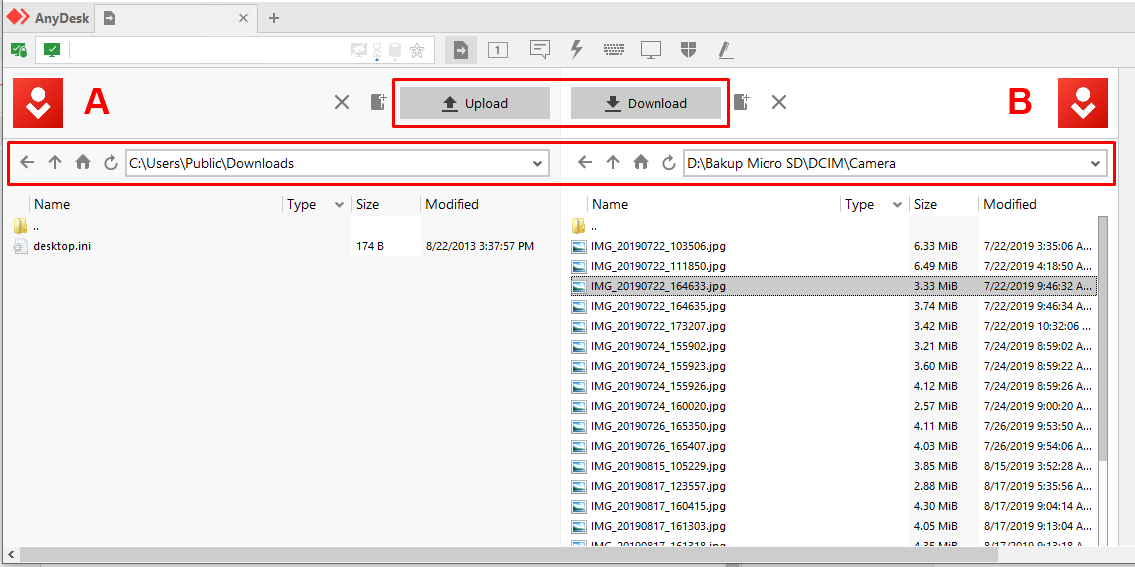Expand the D:\Bakup Micro SD path dropdown
The image size is (1135, 567).
click(x=1095, y=164)
